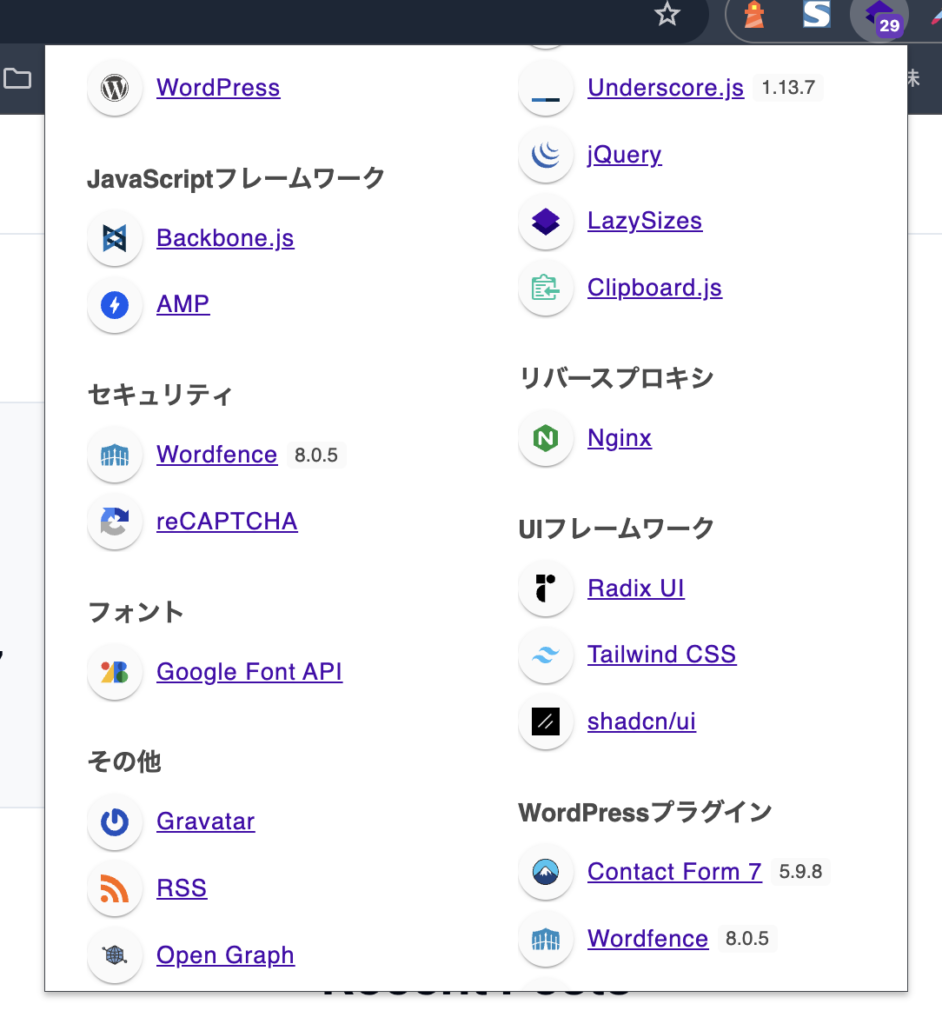Open the Backbone.js link
The image size is (942, 1024).
[225, 238]
